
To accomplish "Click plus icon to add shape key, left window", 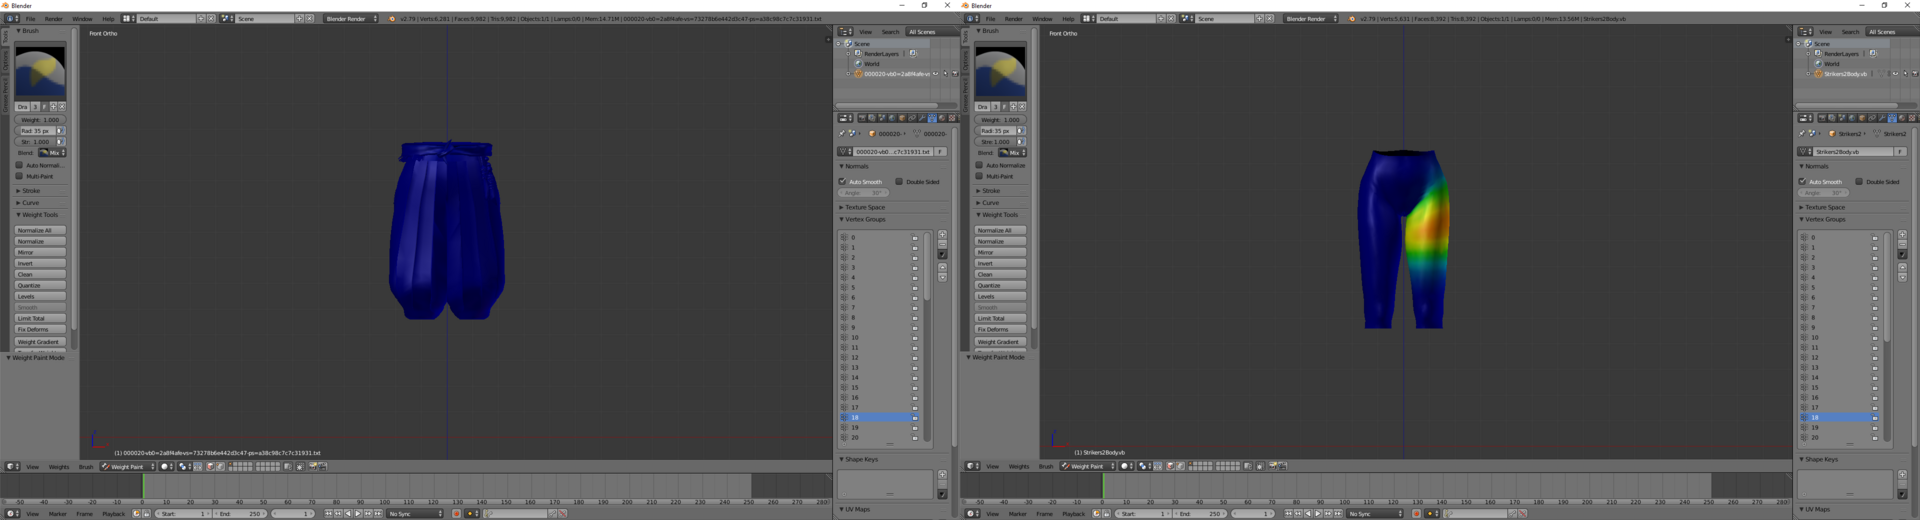I will 942,475.
